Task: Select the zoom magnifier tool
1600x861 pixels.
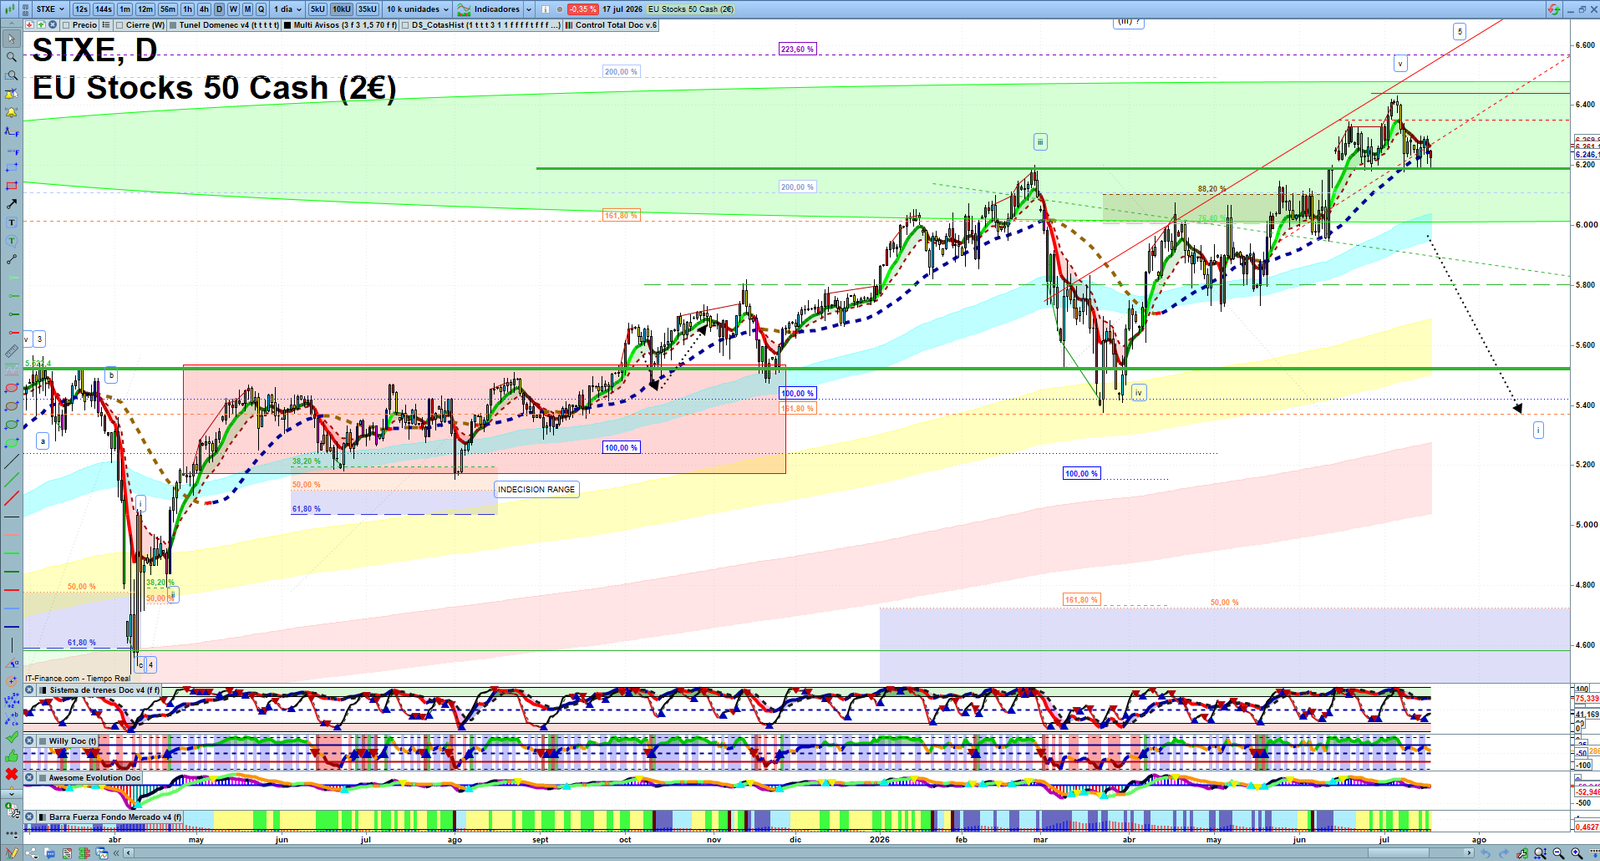Action: pos(12,57)
